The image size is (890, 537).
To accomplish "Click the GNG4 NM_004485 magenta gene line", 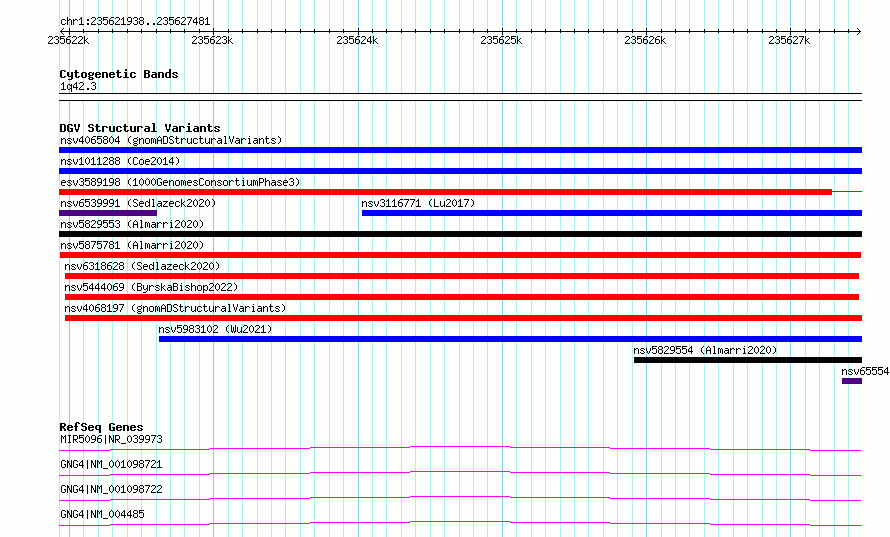I will (x=460, y=523).
